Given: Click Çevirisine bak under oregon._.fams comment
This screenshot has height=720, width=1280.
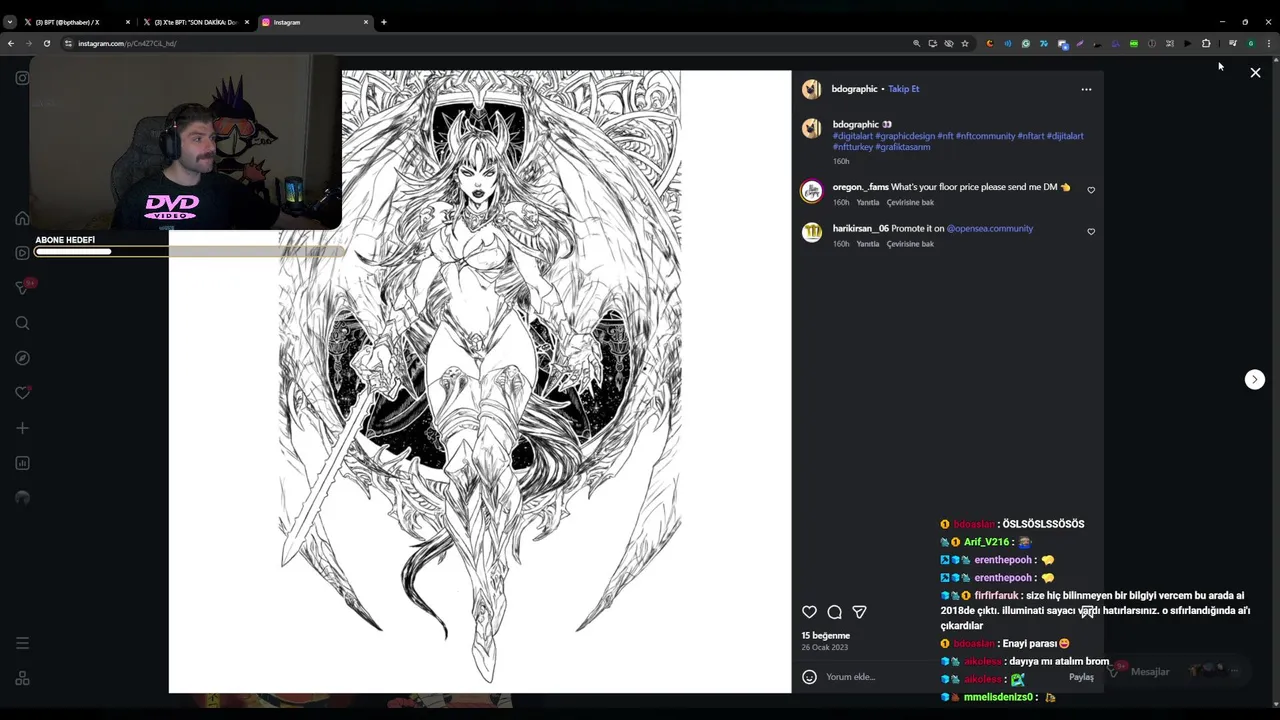Looking at the screenshot, I should coord(910,203).
